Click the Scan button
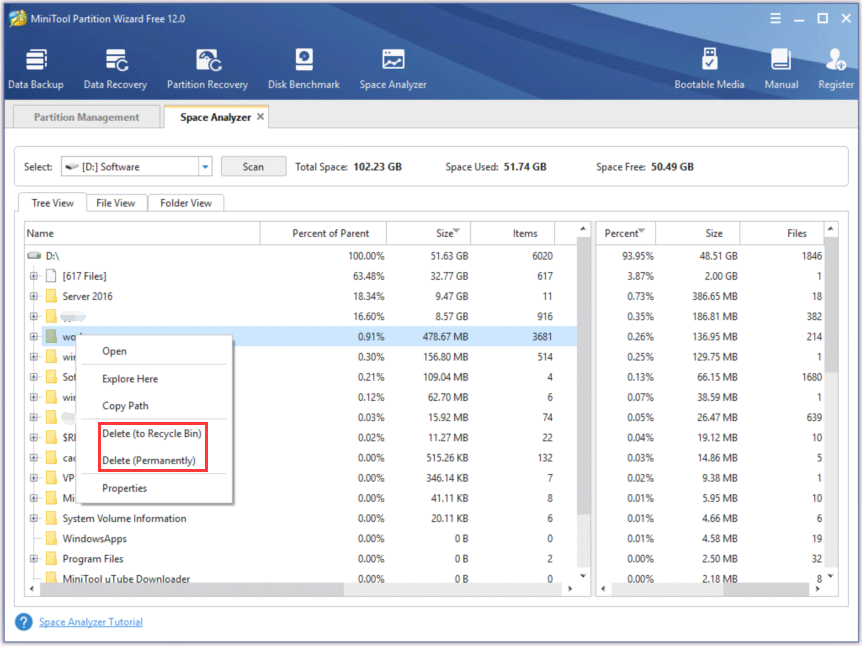 coord(253,167)
